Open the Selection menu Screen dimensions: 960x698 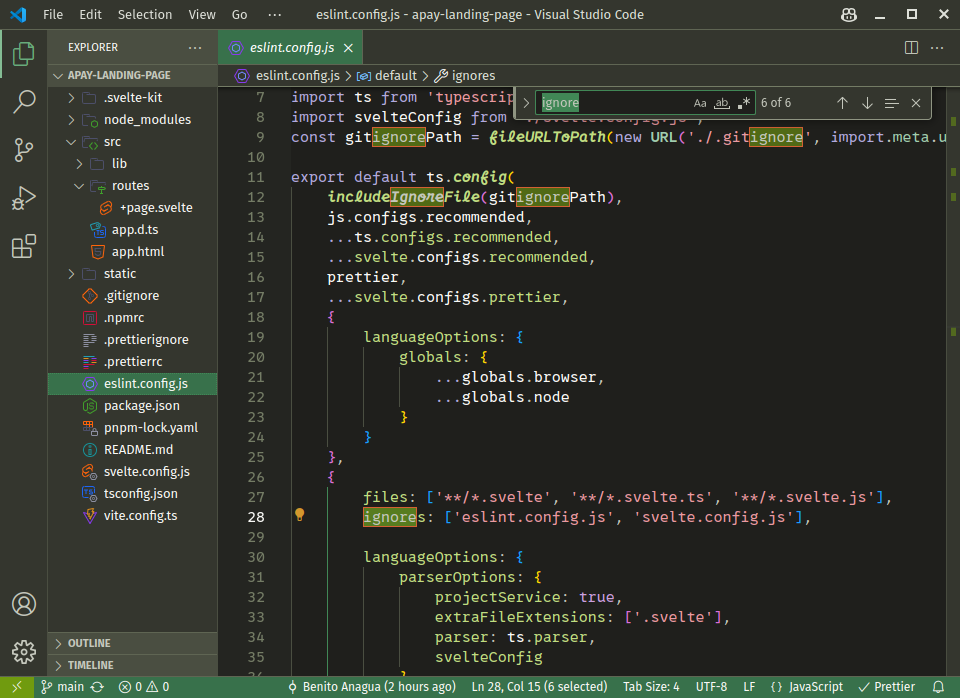coord(145,15)
